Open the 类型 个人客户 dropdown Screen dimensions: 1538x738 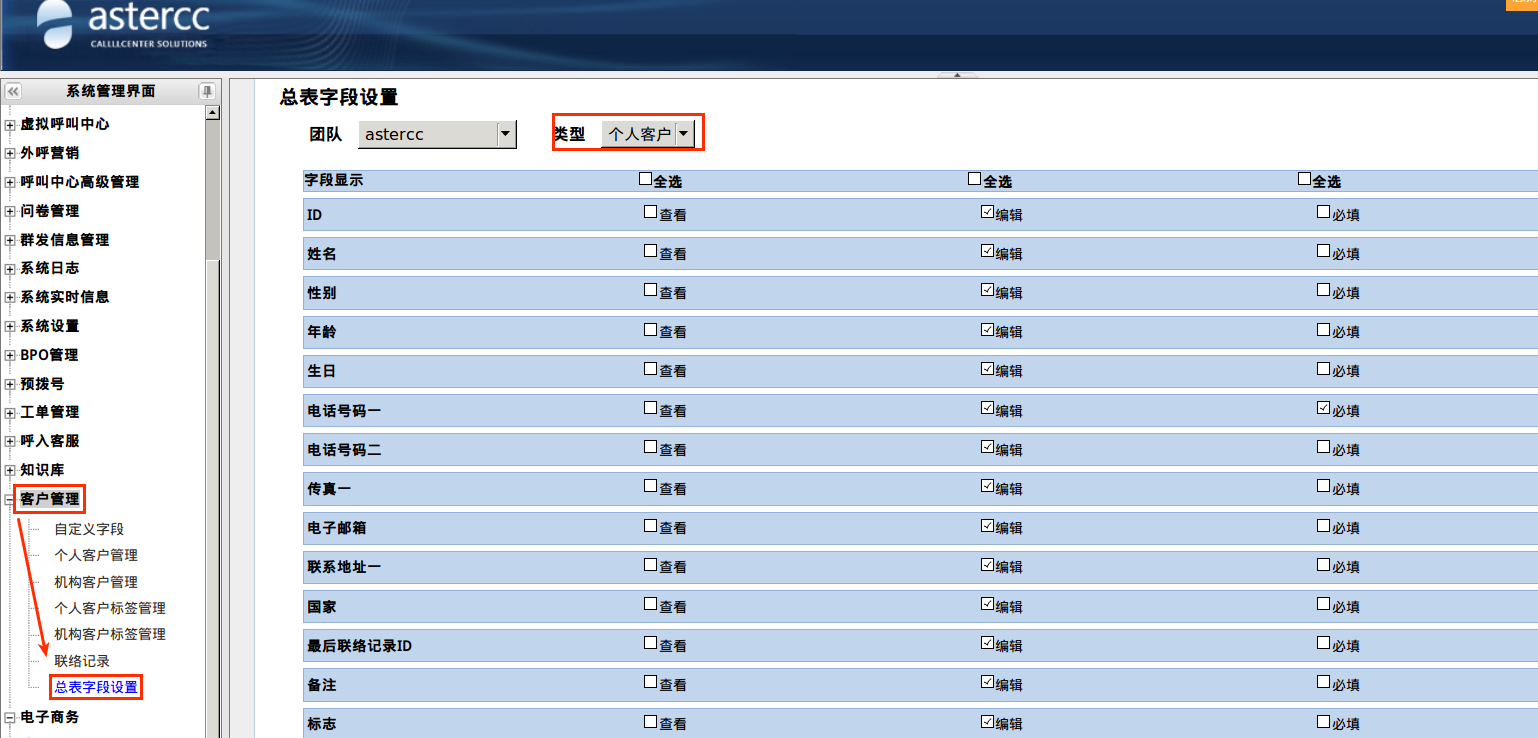tap(684, 133)
